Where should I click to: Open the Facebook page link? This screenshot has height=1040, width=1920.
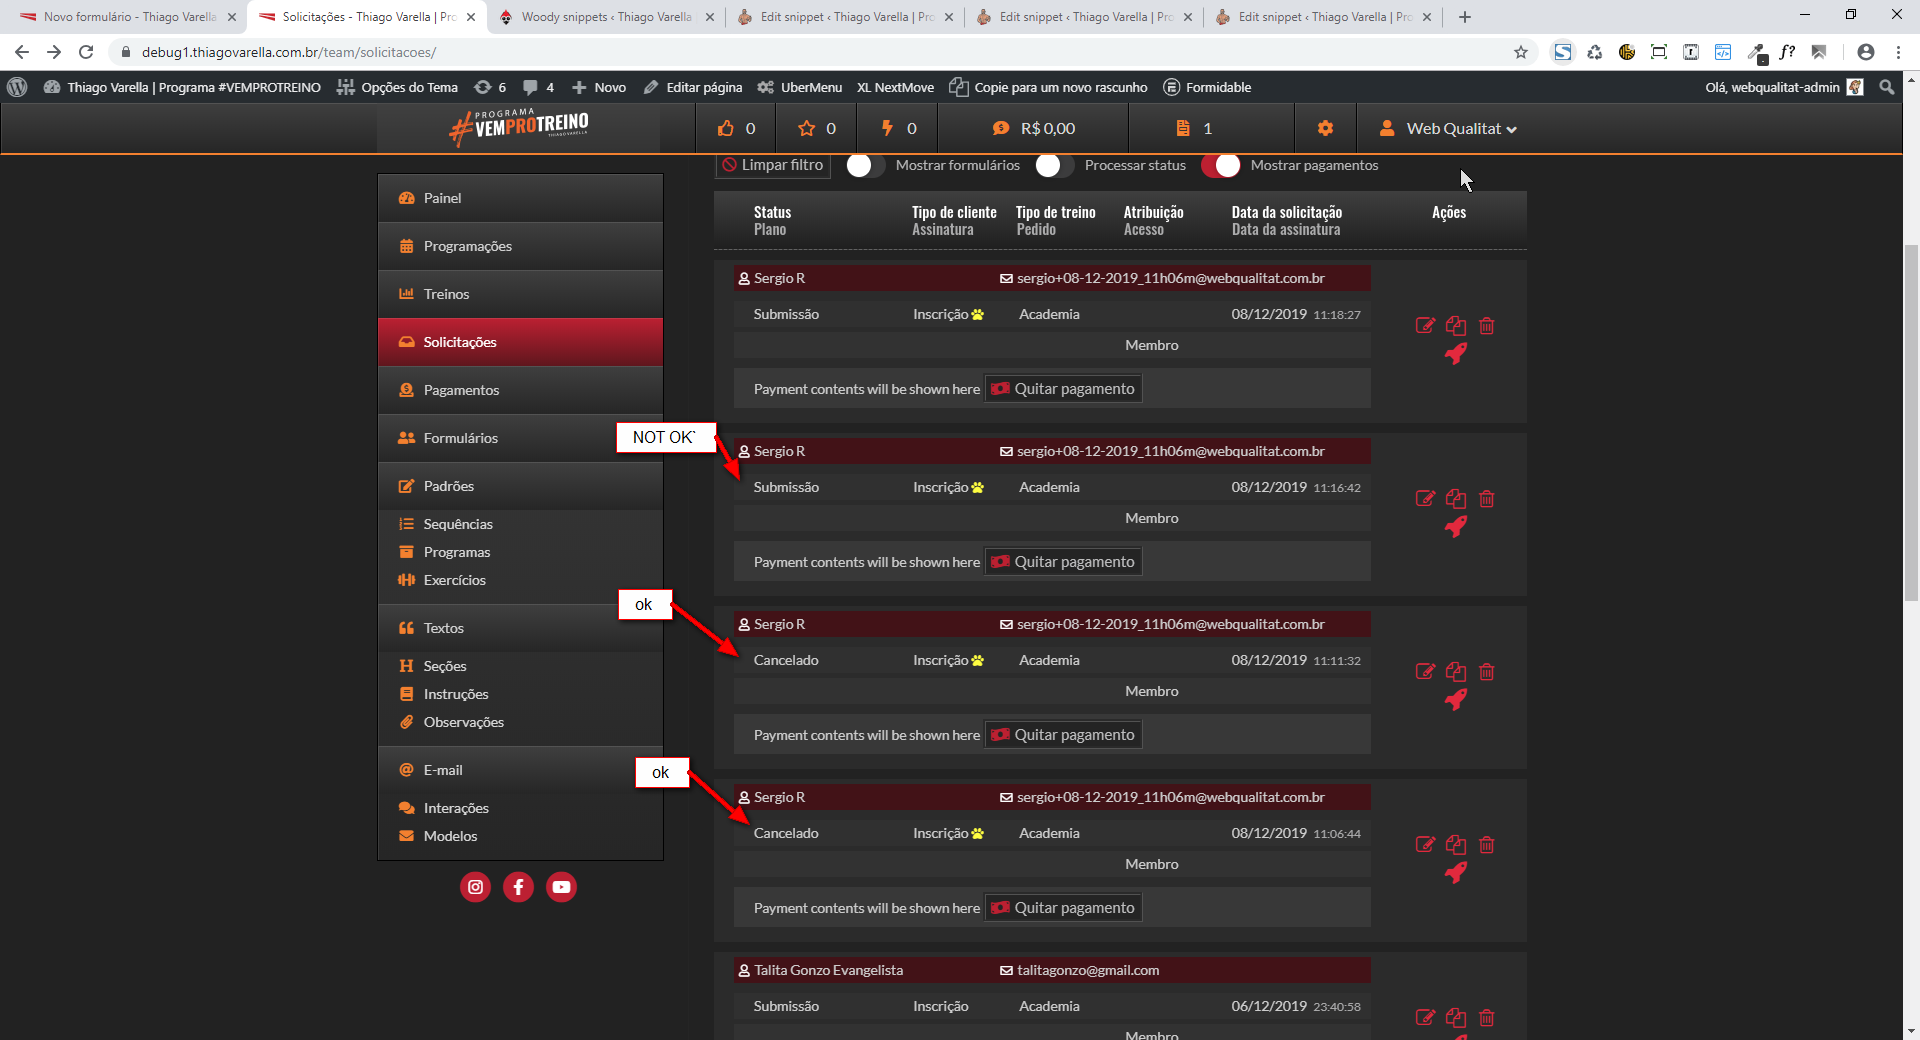click(518, 887)
